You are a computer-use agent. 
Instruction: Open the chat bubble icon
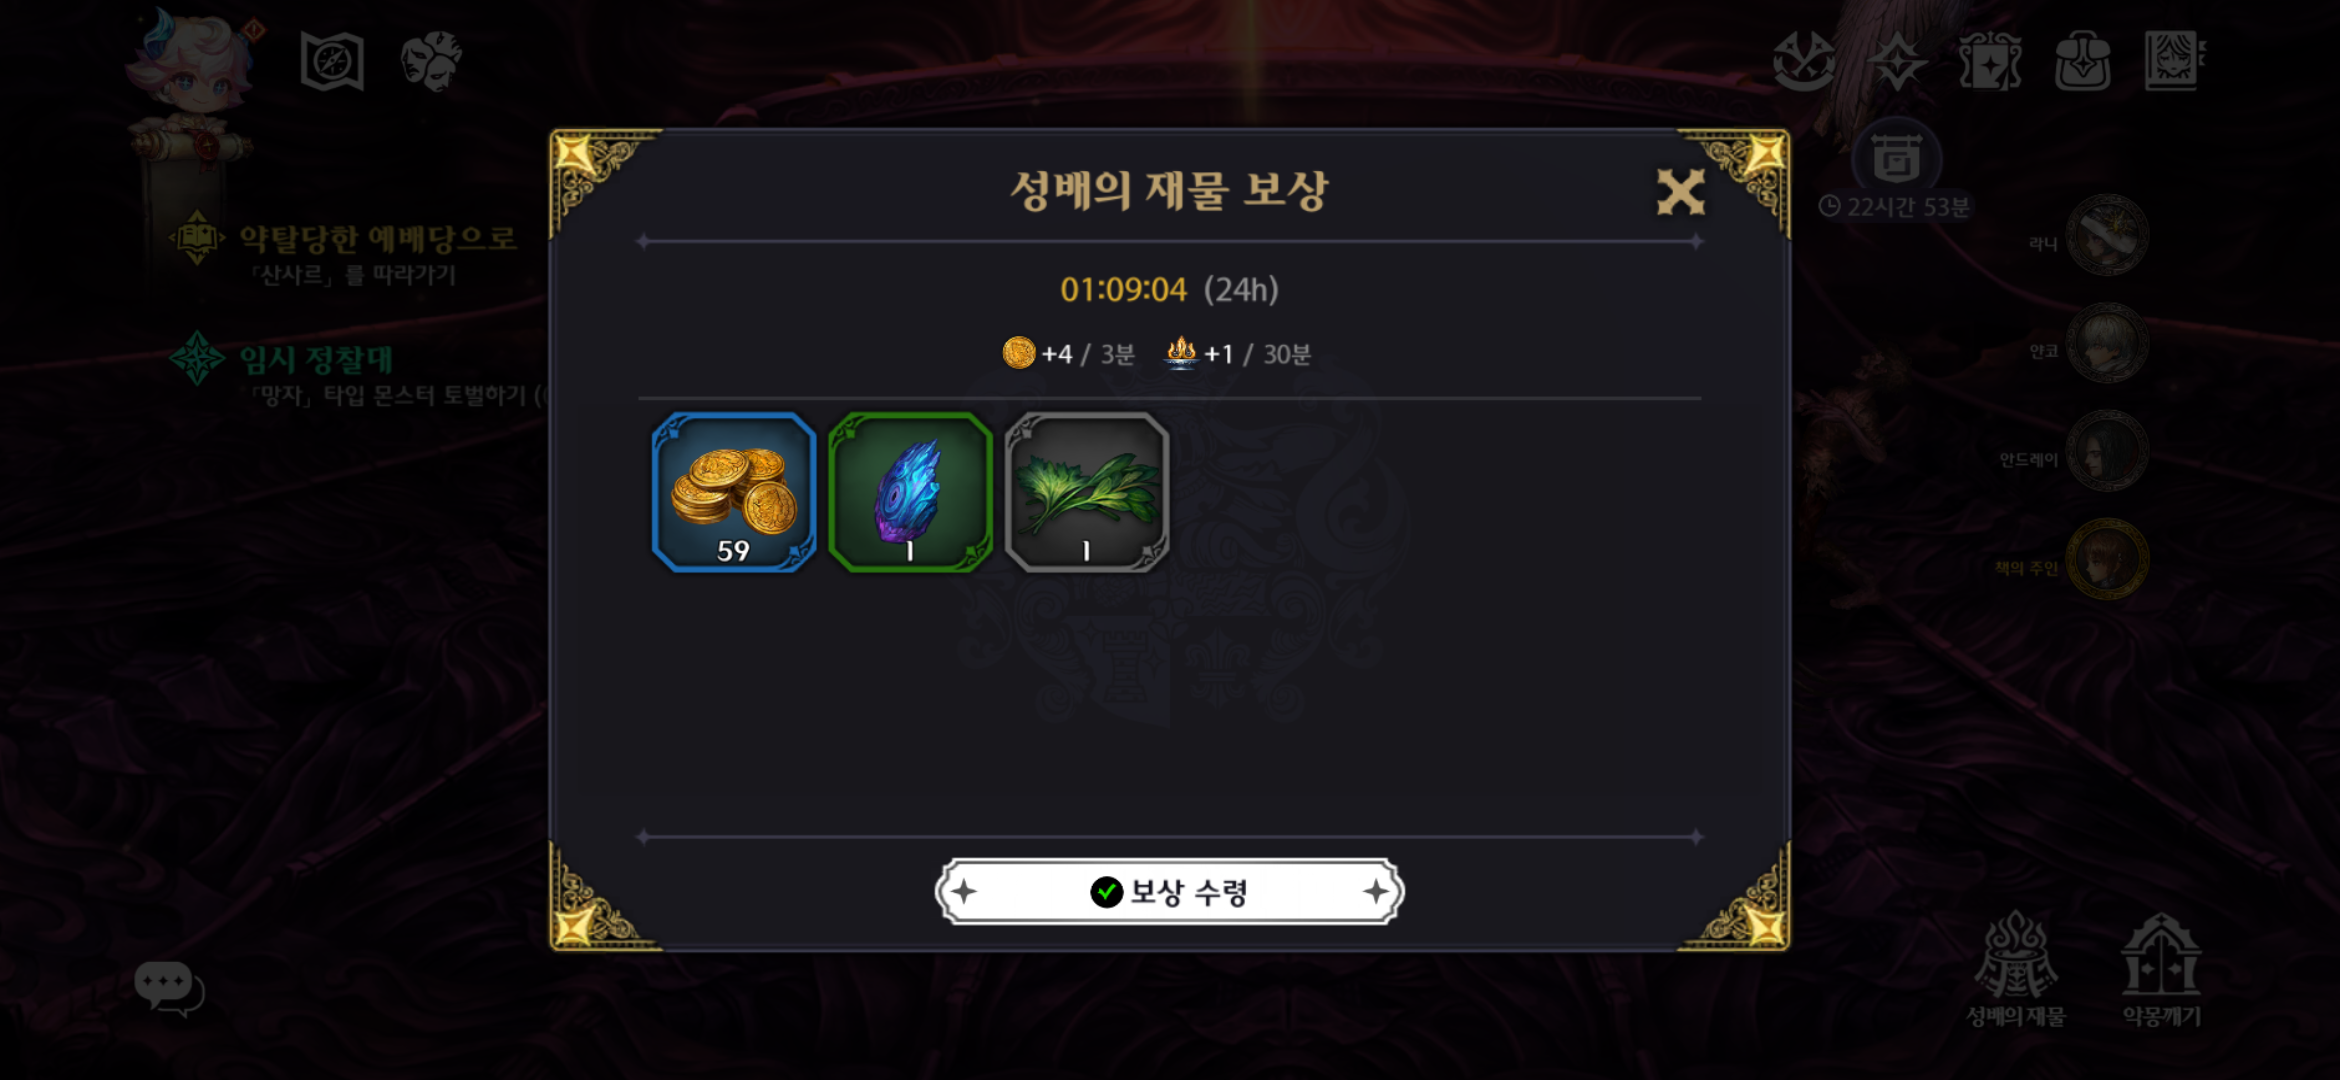[x=168, y=988]
